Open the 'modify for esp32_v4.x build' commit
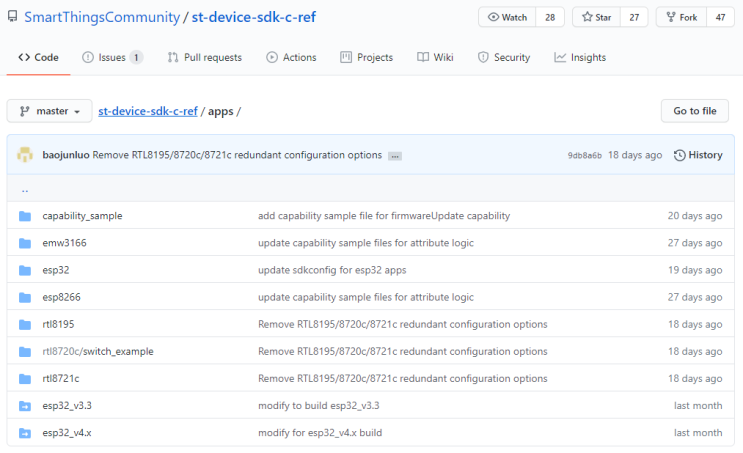 click(x=320, y=433)
